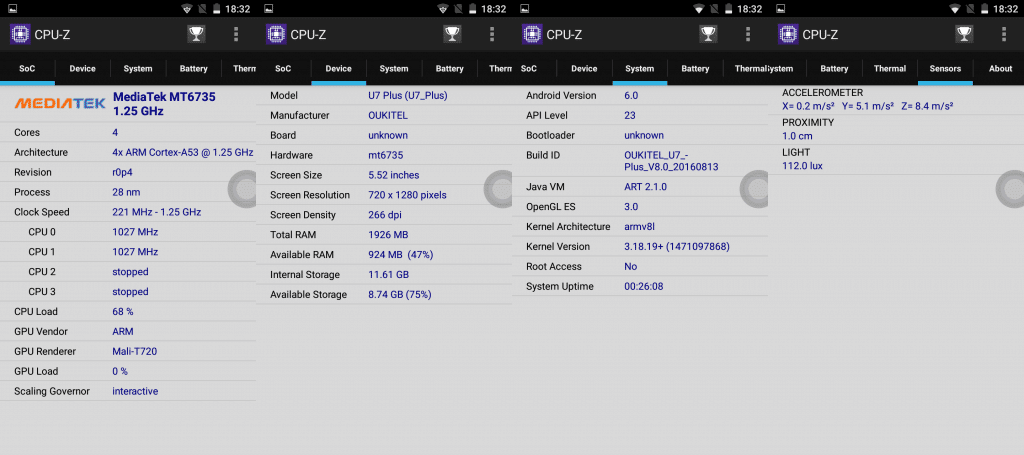Click the API Level value '23'
The width and height of the screenshot is (1024, 455).
click(x=630, y=116)
